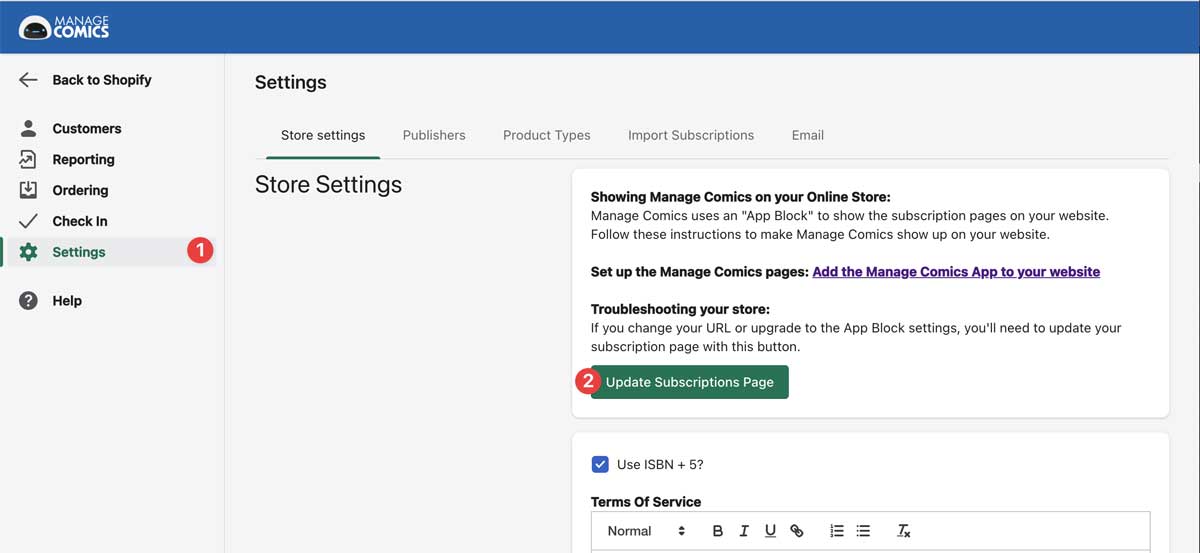The width and height of the screenshot is (1200, 553).
Task: Open the Normal text style dropdown
Action: click(x=646, y=531)
